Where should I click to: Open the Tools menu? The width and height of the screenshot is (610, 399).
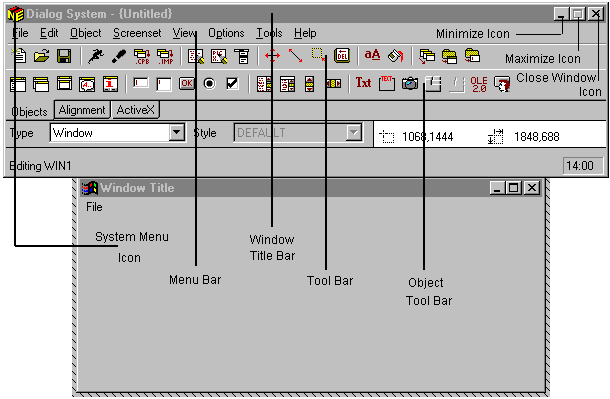point(269,33)
